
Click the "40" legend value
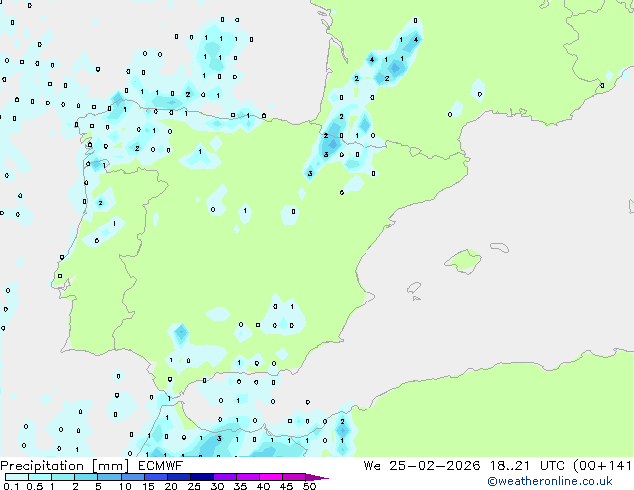pyautogui.click(x=263, y=486)
